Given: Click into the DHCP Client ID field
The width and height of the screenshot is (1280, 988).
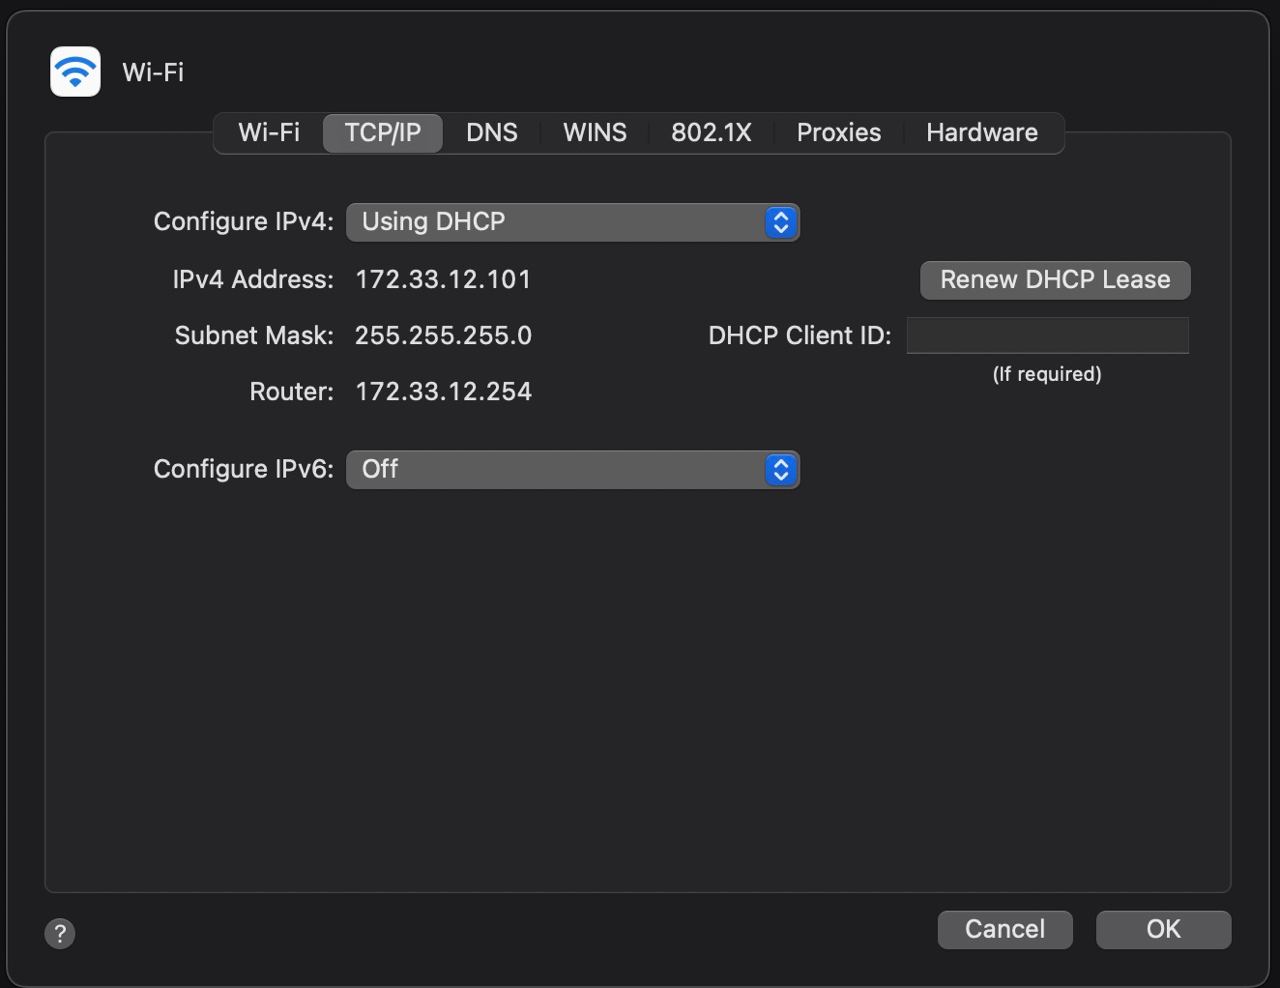Looking at the screenshot, I should pos(1047,336).
